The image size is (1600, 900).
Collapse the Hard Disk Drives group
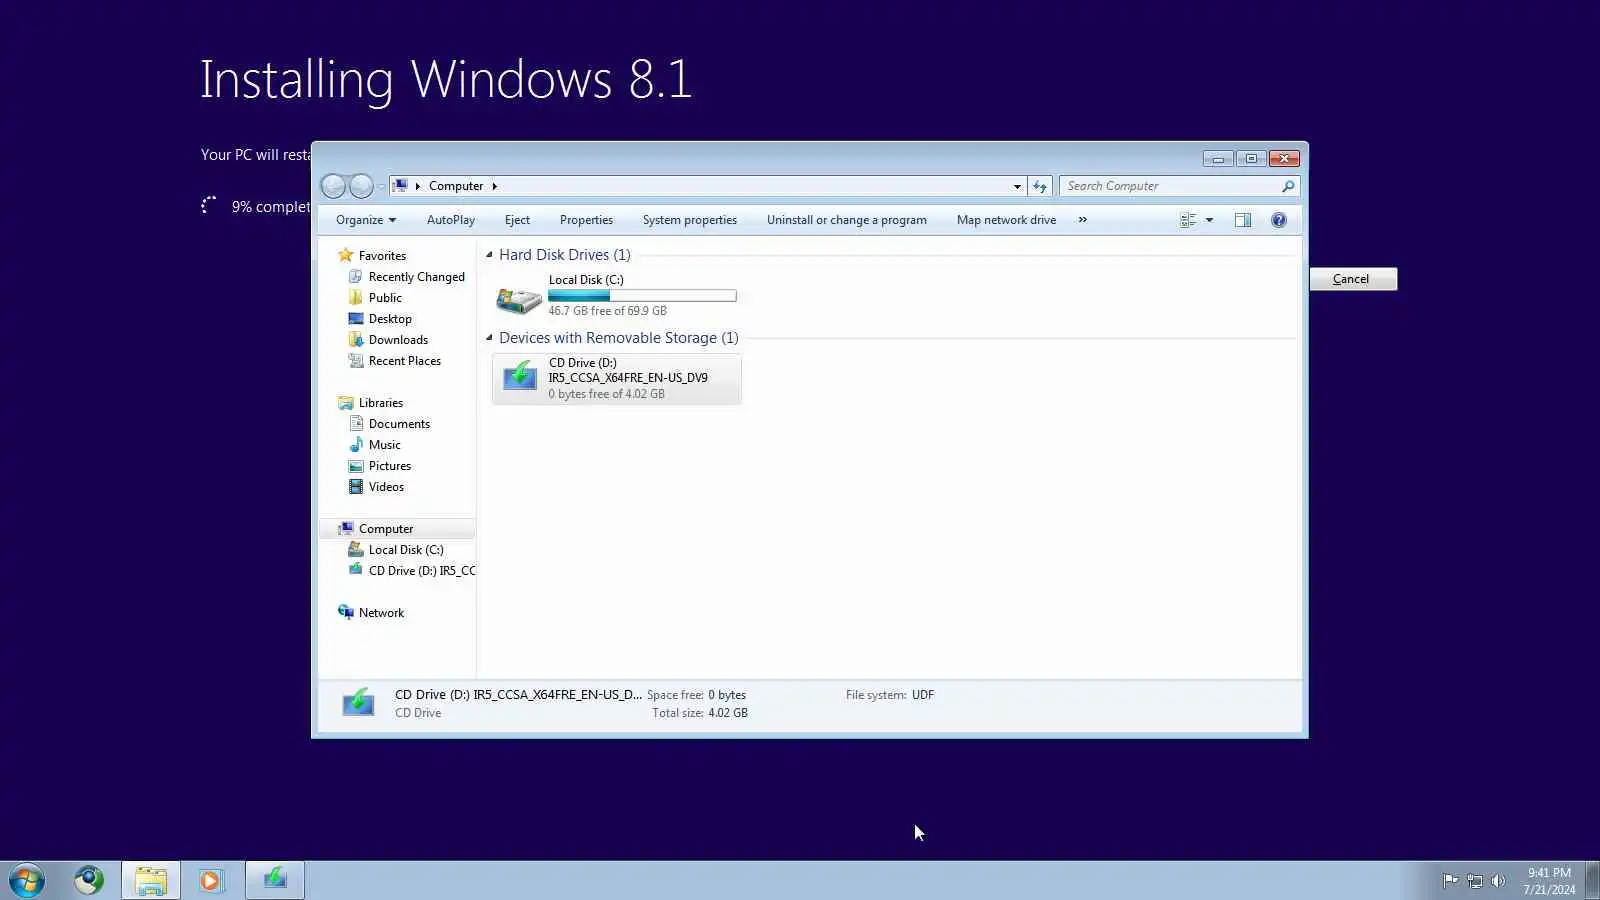click(489, 255)
